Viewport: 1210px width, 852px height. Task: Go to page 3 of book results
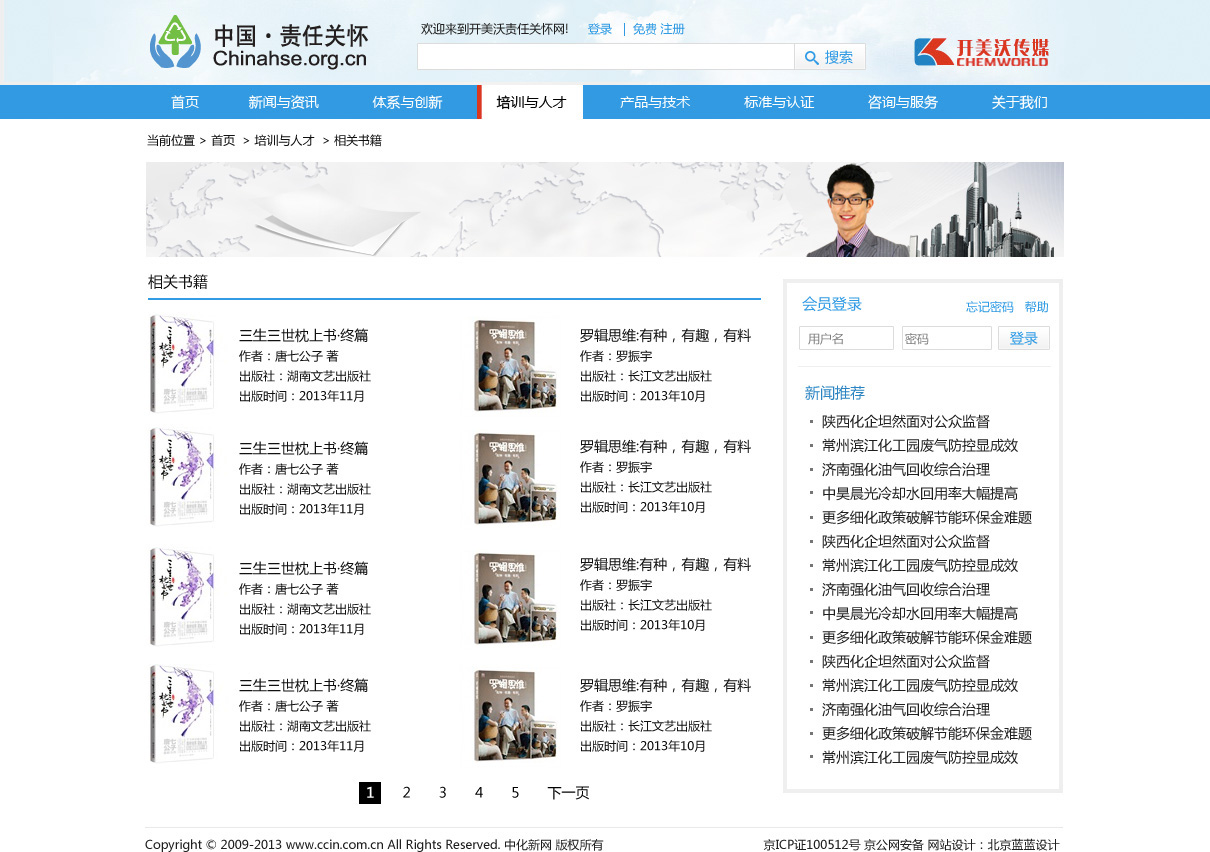point(442,792)
